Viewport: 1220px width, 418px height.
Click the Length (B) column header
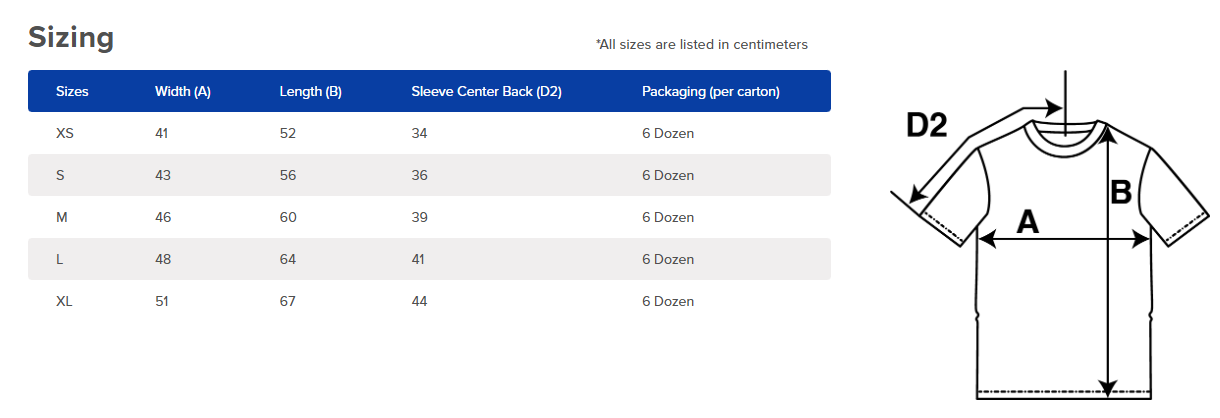coord(310,91)
